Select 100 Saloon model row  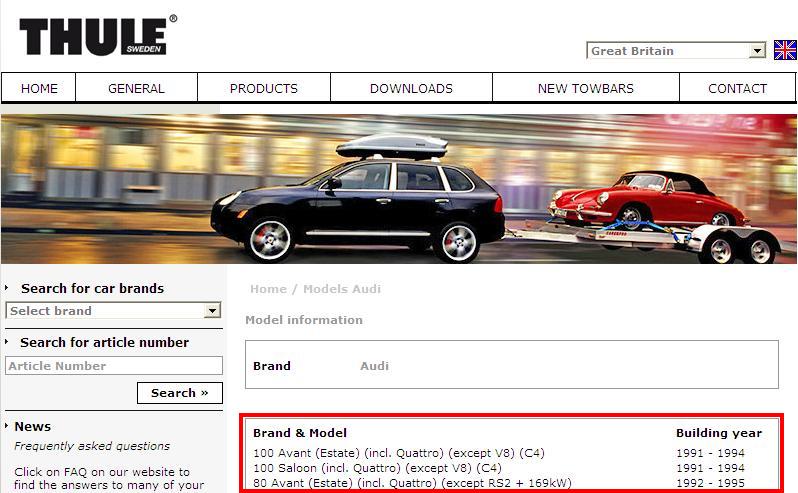377,468
